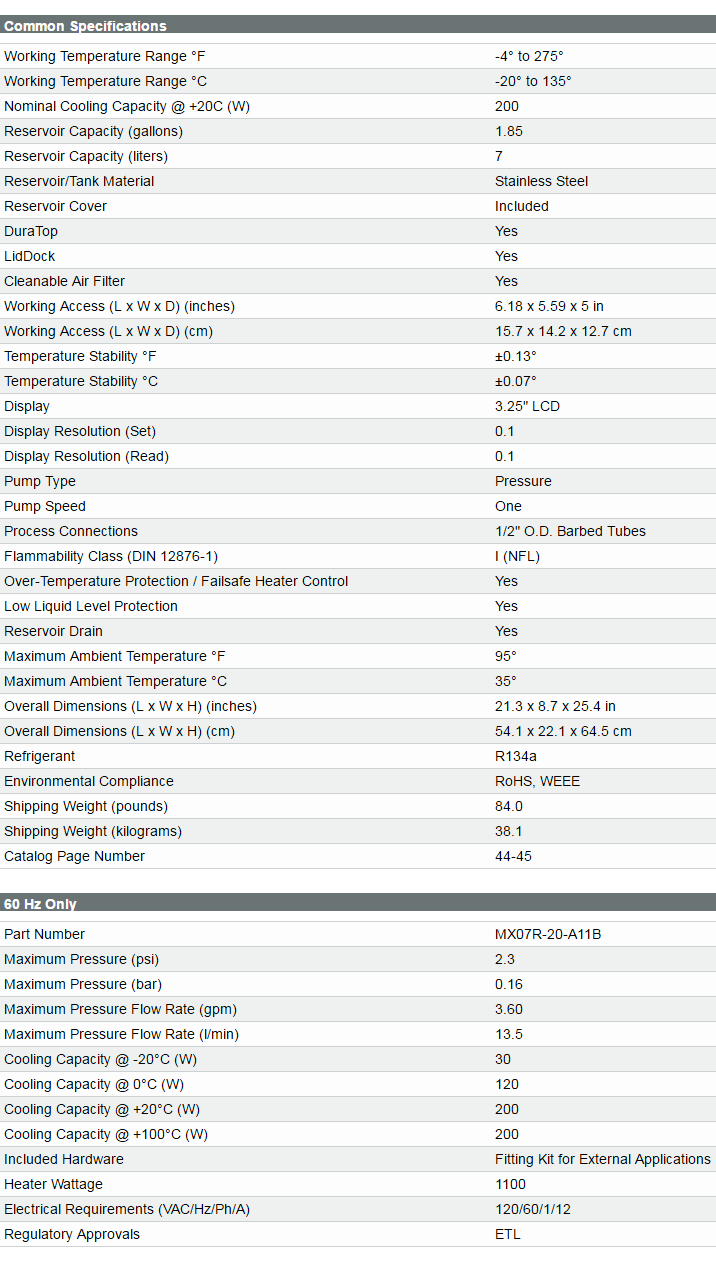Select the 3.25" LCD display value
Screen dimensions: 716x1263
tap(527, 406)
